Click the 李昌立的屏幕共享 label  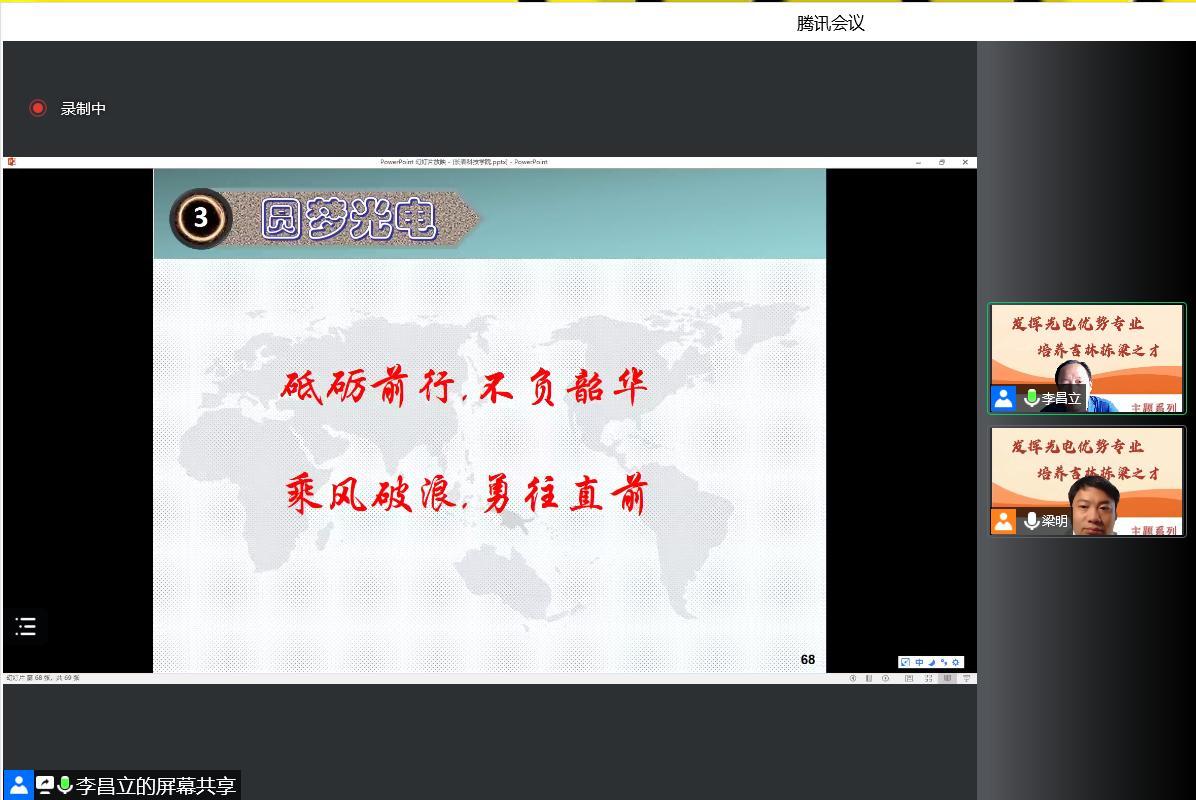(155, 786)
